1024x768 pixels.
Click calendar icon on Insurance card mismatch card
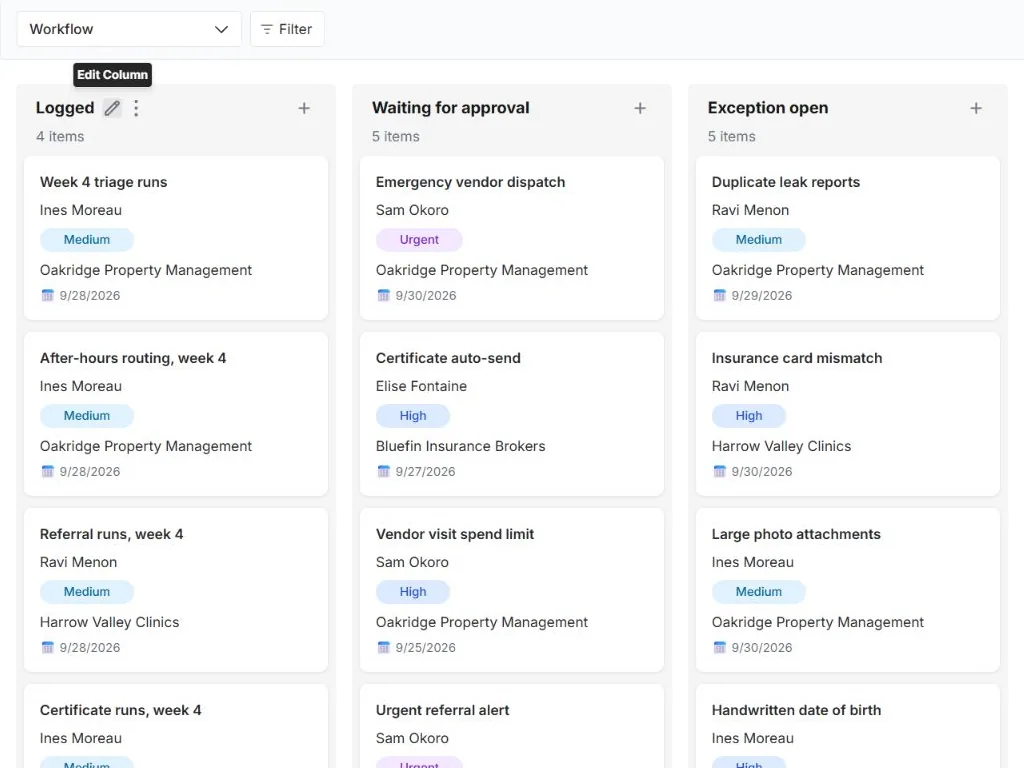pos(720,472)
